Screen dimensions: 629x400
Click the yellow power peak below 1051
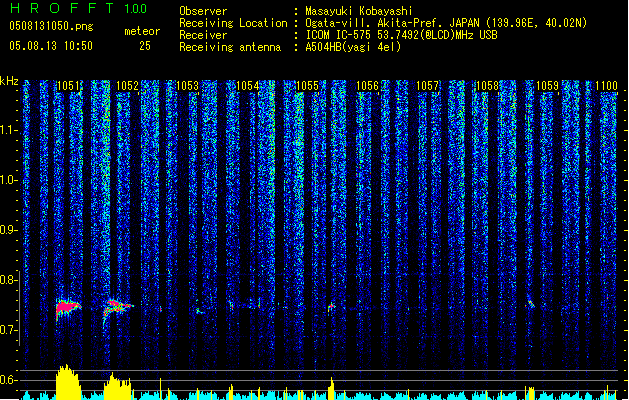68,382
